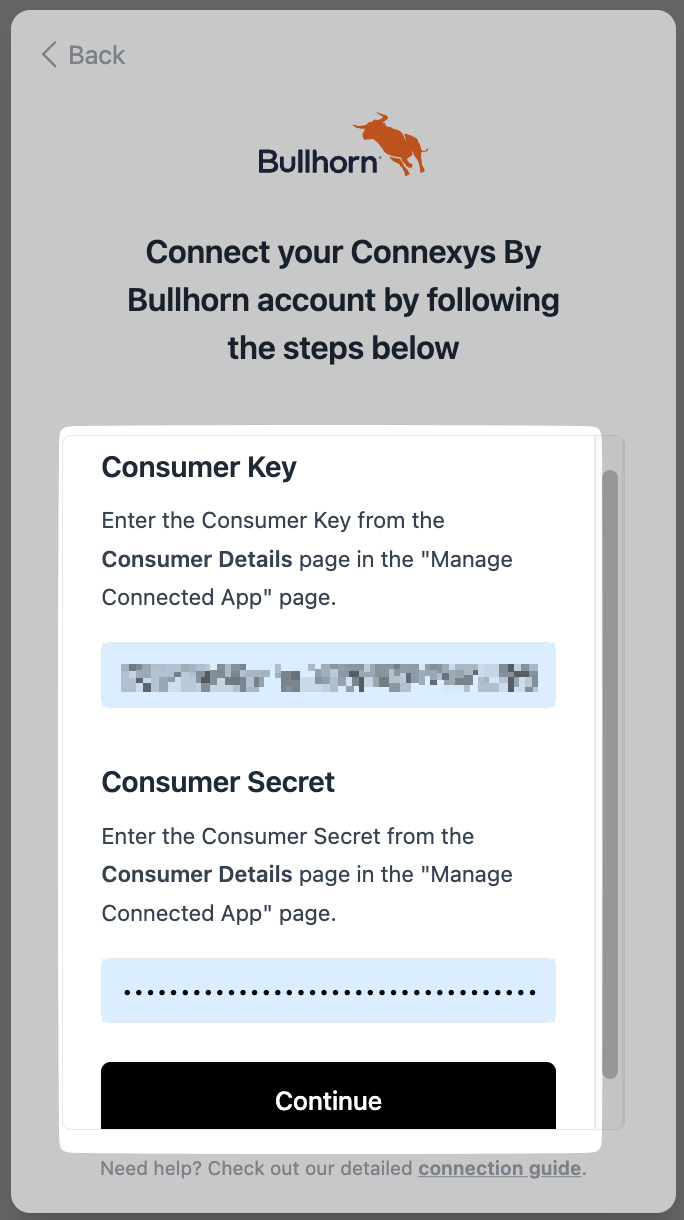Click the masked dots in Consumer Secret
Viewport: 684px width, 1220px height.
(x=329, y=993)
